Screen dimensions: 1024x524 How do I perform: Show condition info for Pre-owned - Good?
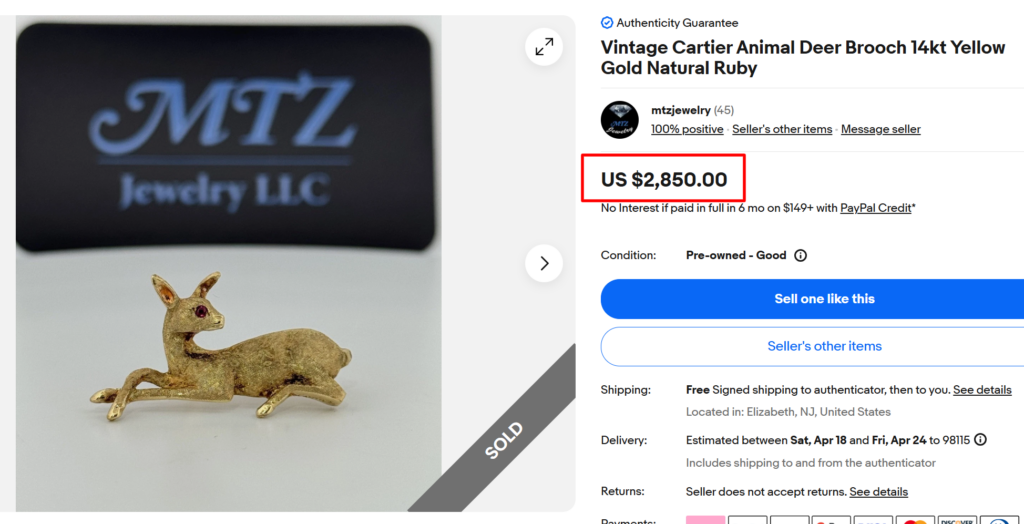[800, 255]
